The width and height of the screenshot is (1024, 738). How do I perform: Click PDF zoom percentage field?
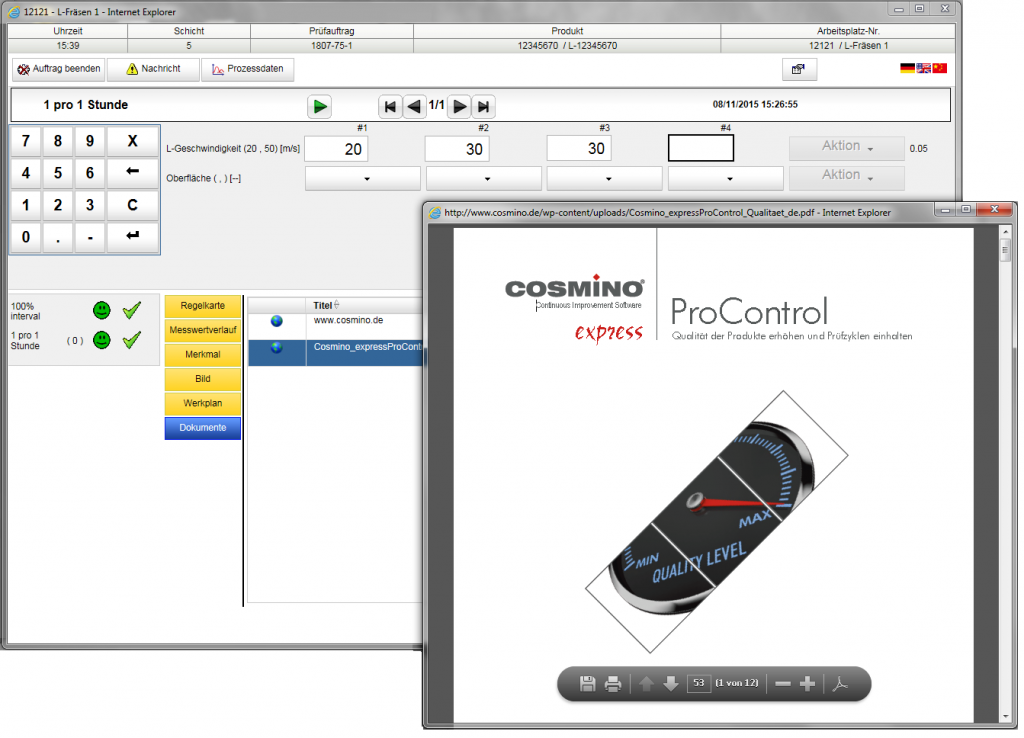pos(698,683)
